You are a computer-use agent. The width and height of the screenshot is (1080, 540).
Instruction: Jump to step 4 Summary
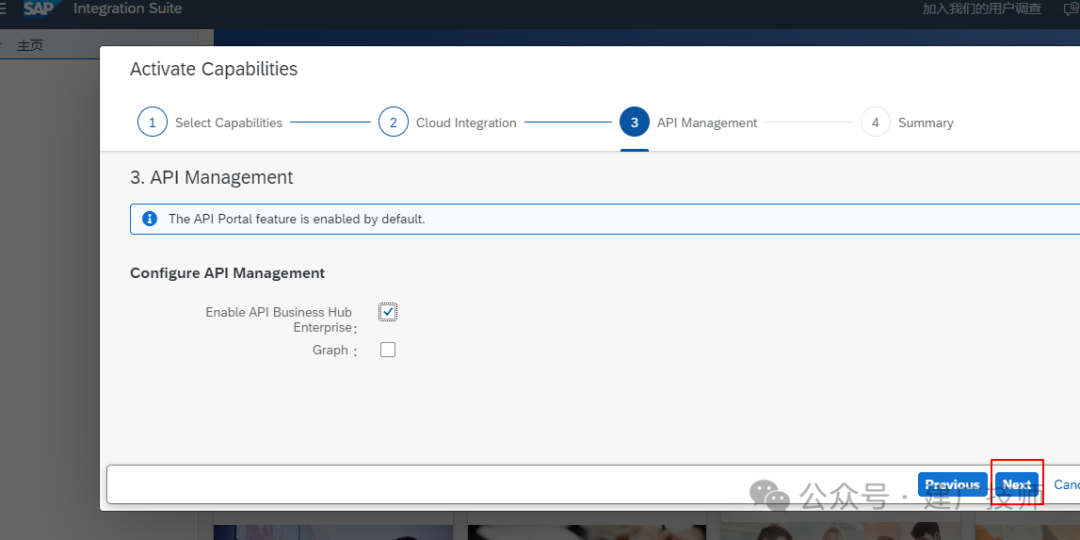[x=907, y=123]
